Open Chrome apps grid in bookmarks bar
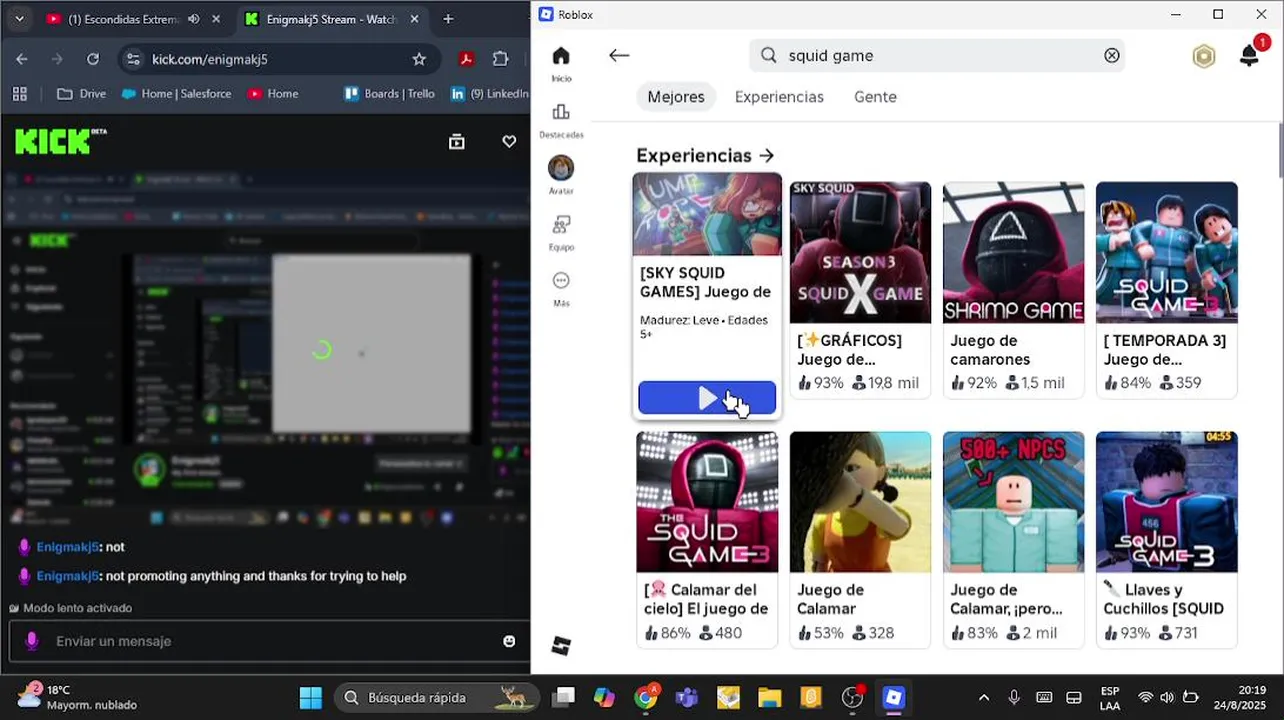This screenshot has width=1284, height=720. [x=19, y=94]
